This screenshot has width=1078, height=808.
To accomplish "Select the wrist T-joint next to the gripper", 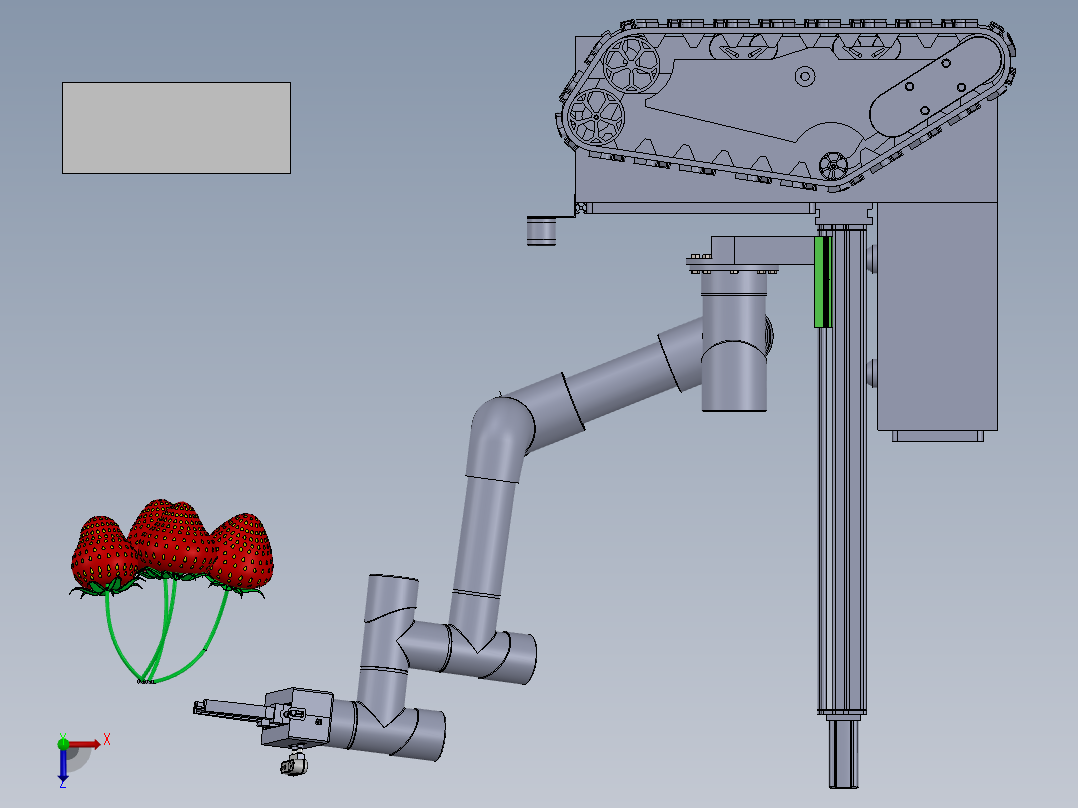I will [x=388, y=729].
